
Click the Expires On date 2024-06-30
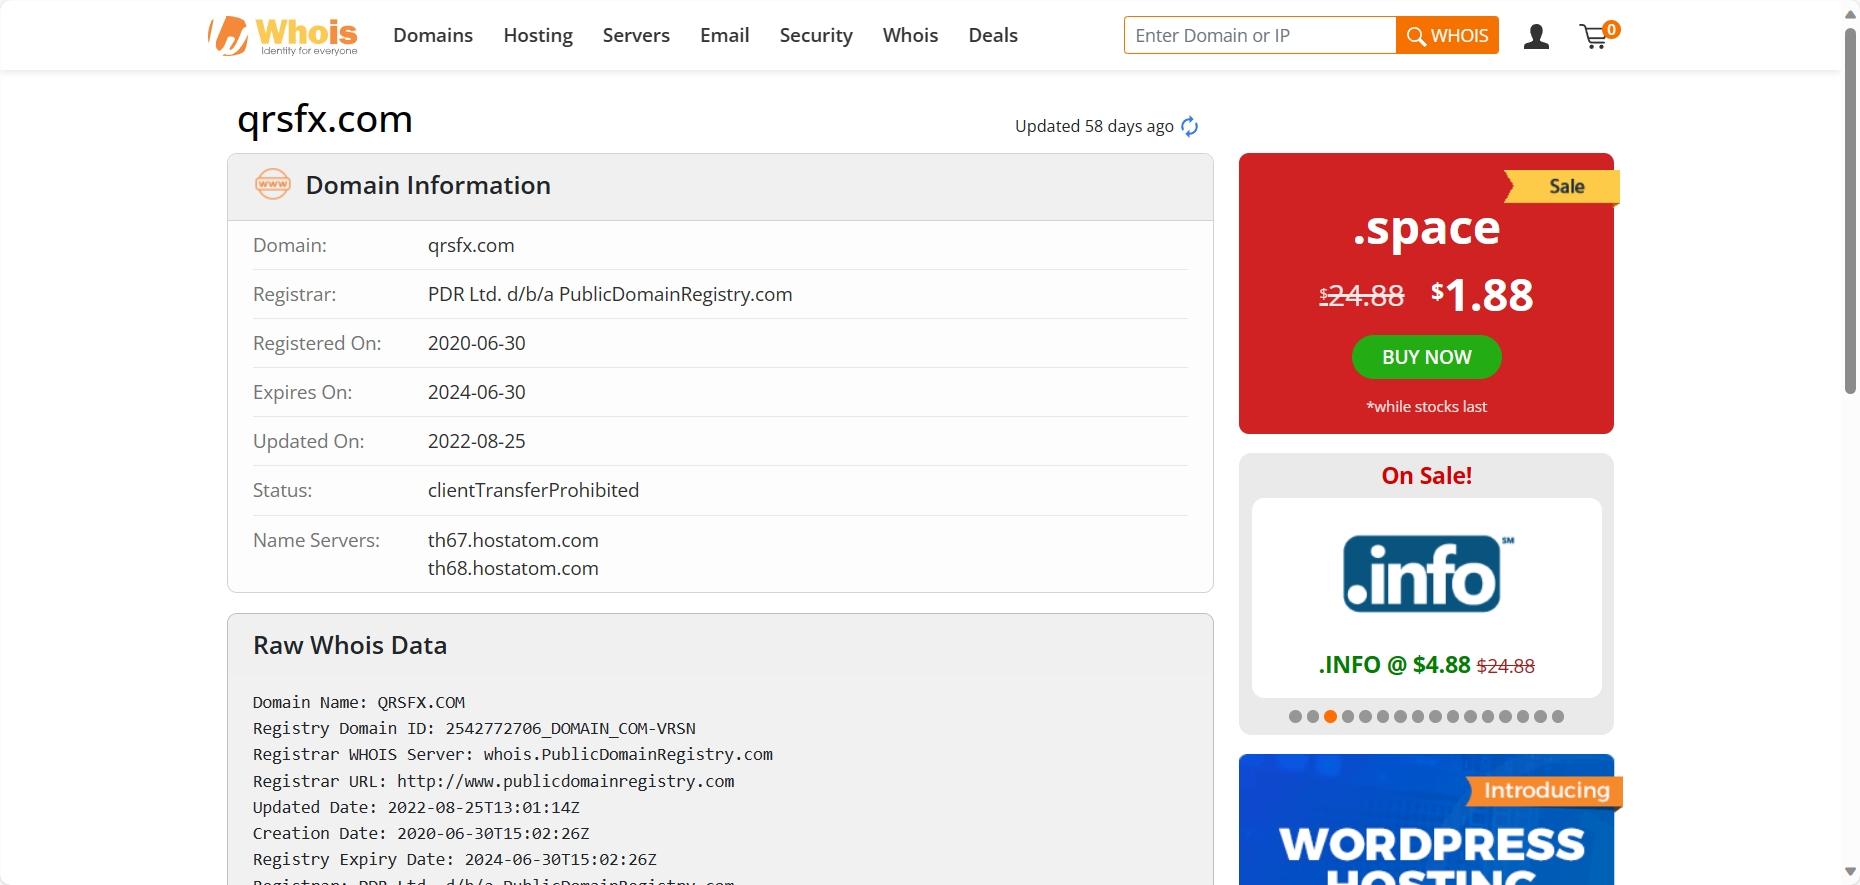pos(477,392)
